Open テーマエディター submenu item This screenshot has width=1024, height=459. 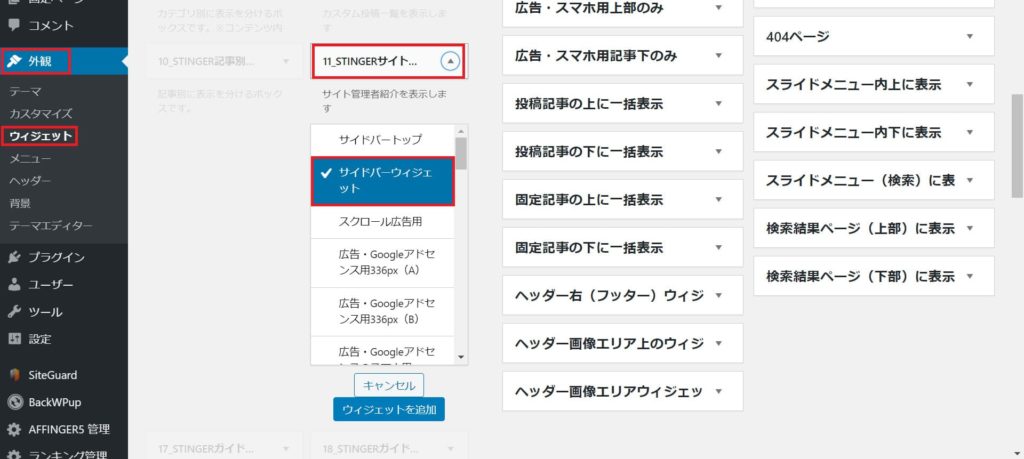(51, 226)
